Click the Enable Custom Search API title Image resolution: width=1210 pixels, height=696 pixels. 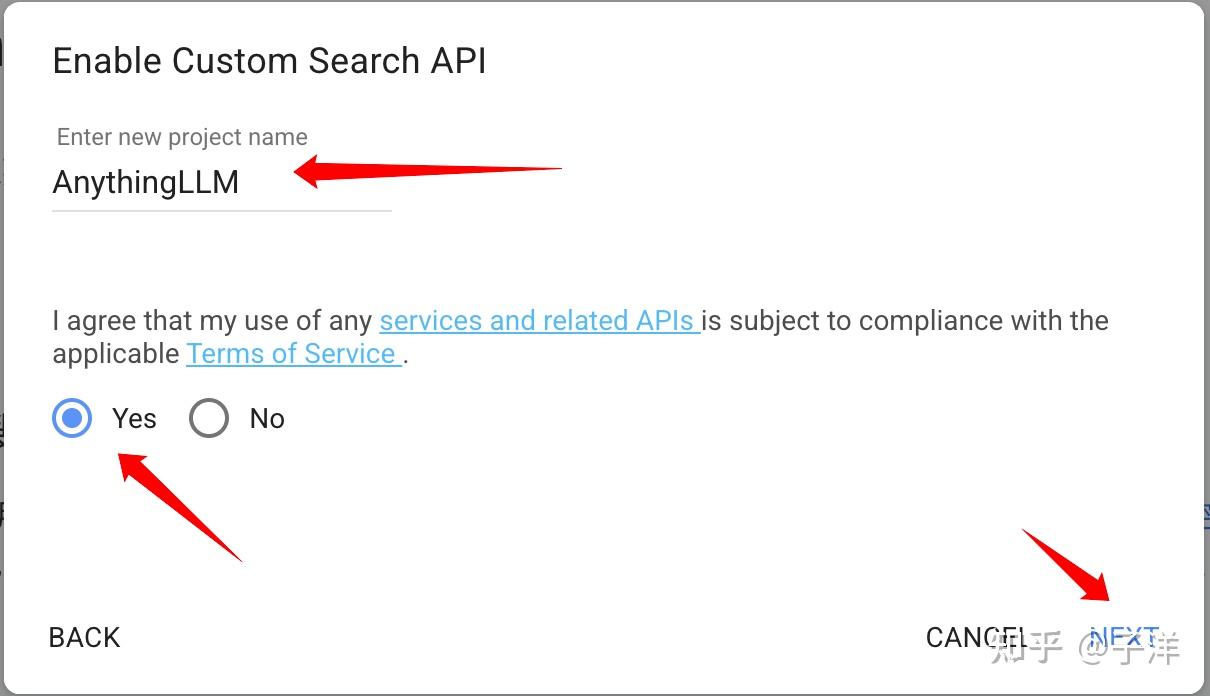(269, 60)
